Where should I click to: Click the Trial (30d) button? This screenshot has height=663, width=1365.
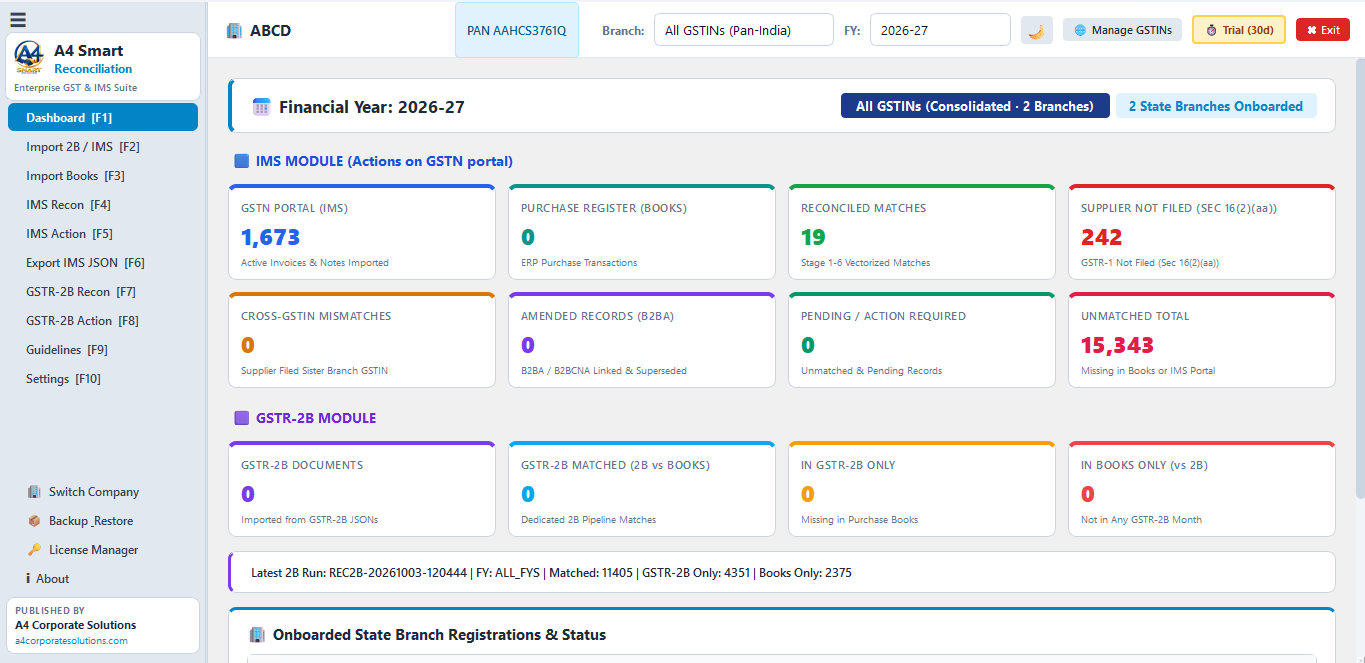pyautogui.click(x=1239, y=30)
